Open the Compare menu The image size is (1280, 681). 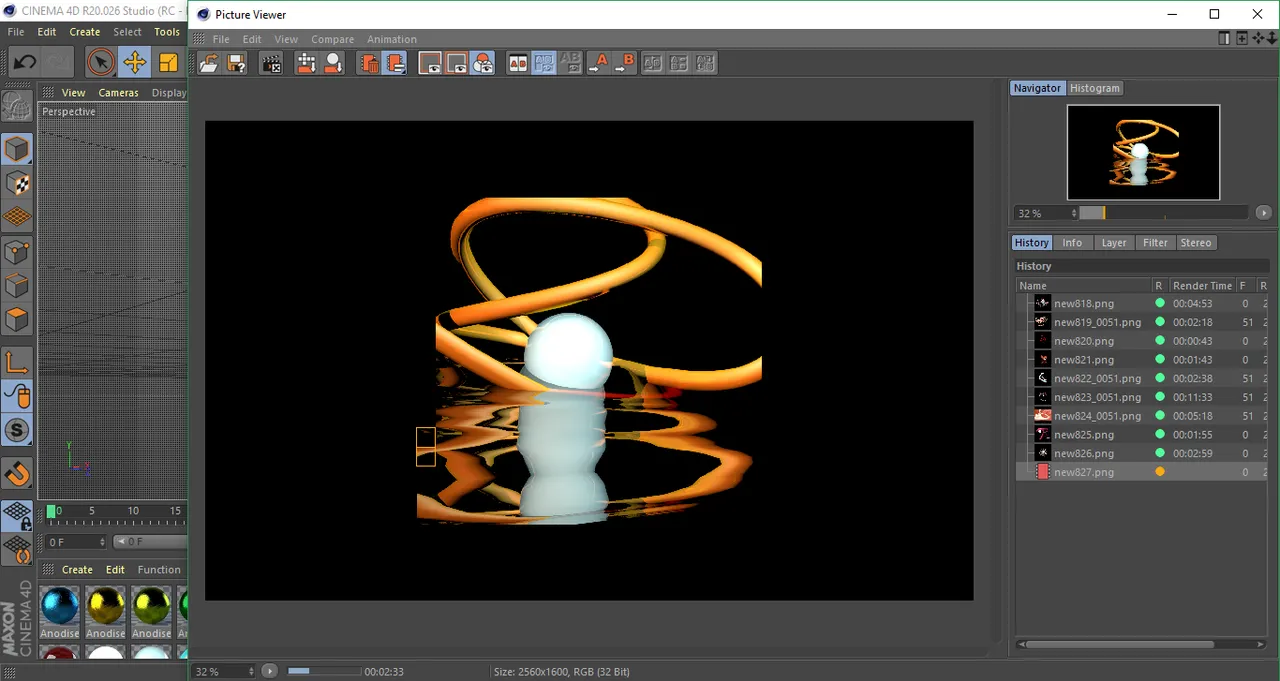tap(332, 39)
